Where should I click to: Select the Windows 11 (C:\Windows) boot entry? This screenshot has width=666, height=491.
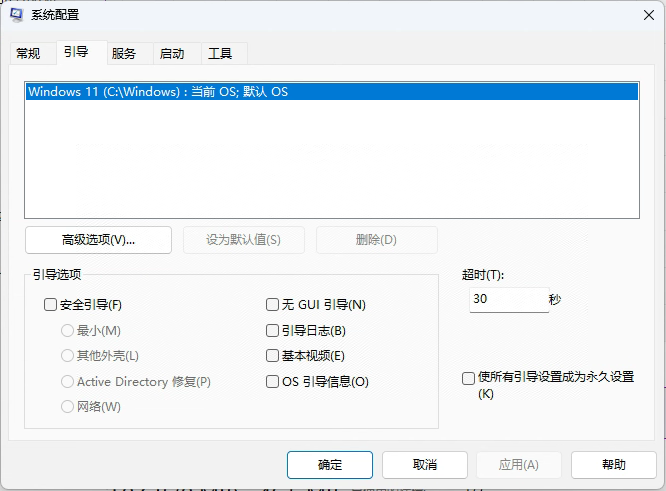point(332,92)
